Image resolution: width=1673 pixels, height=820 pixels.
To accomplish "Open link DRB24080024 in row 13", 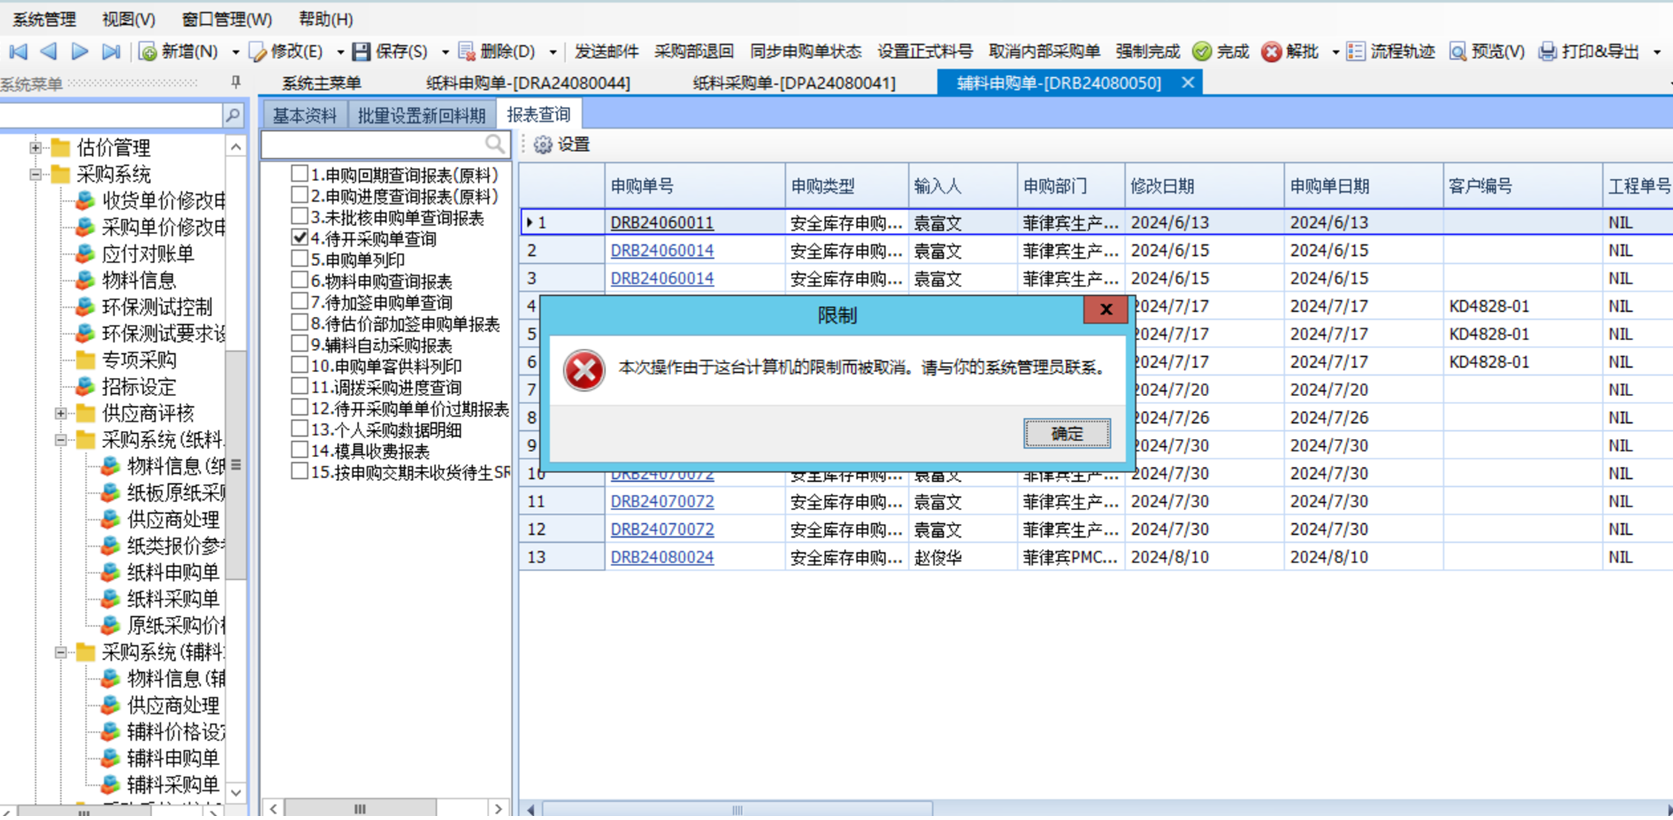I will (662, 557).
